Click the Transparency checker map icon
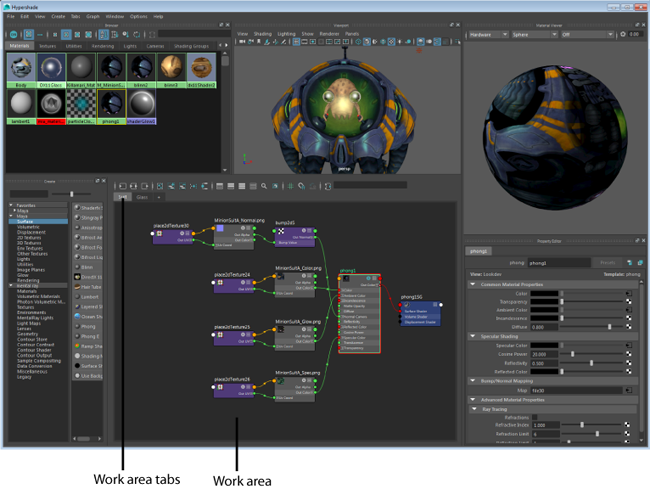The width and height of the screenshot is (650, 489). click(628, 302)
